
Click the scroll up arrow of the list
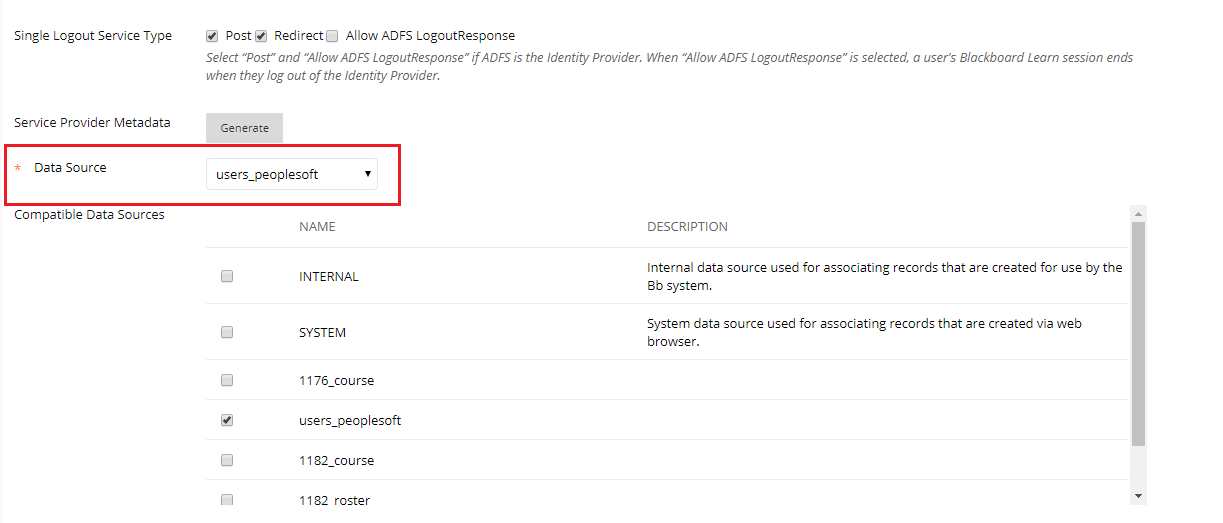click(x=1138, y=213)
